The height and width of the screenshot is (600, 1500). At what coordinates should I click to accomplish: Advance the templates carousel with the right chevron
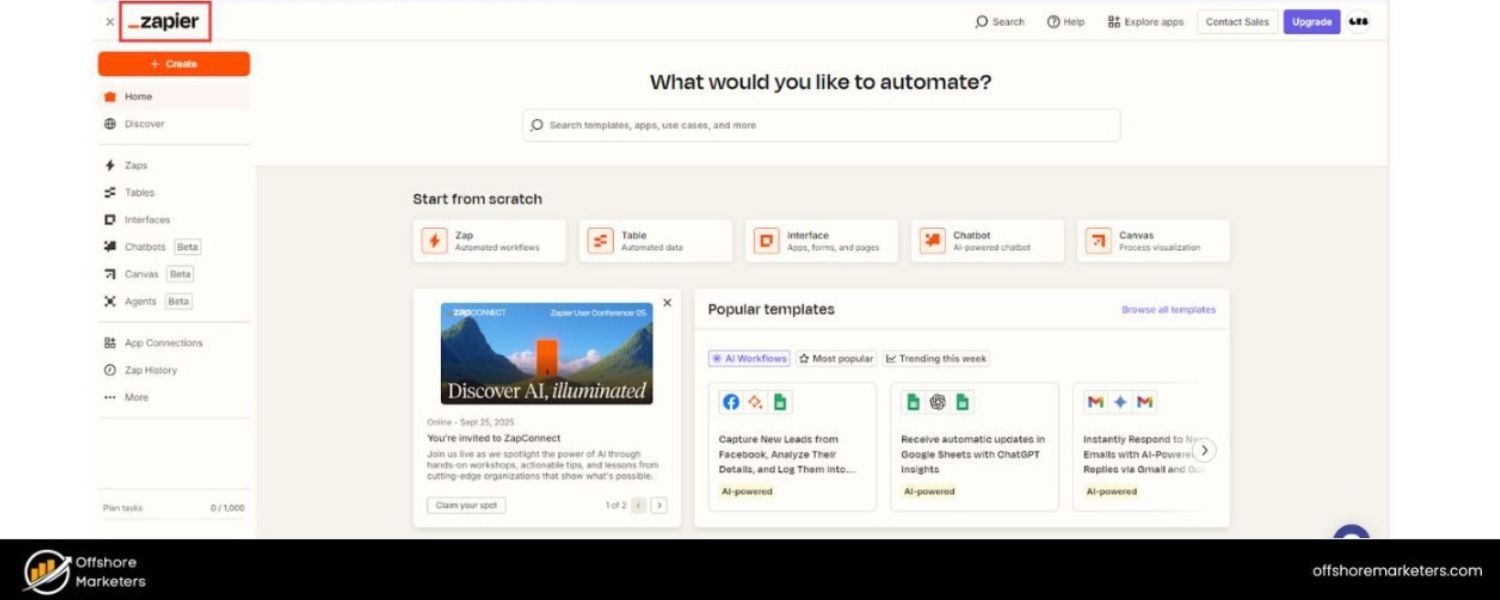(1205, 451)
